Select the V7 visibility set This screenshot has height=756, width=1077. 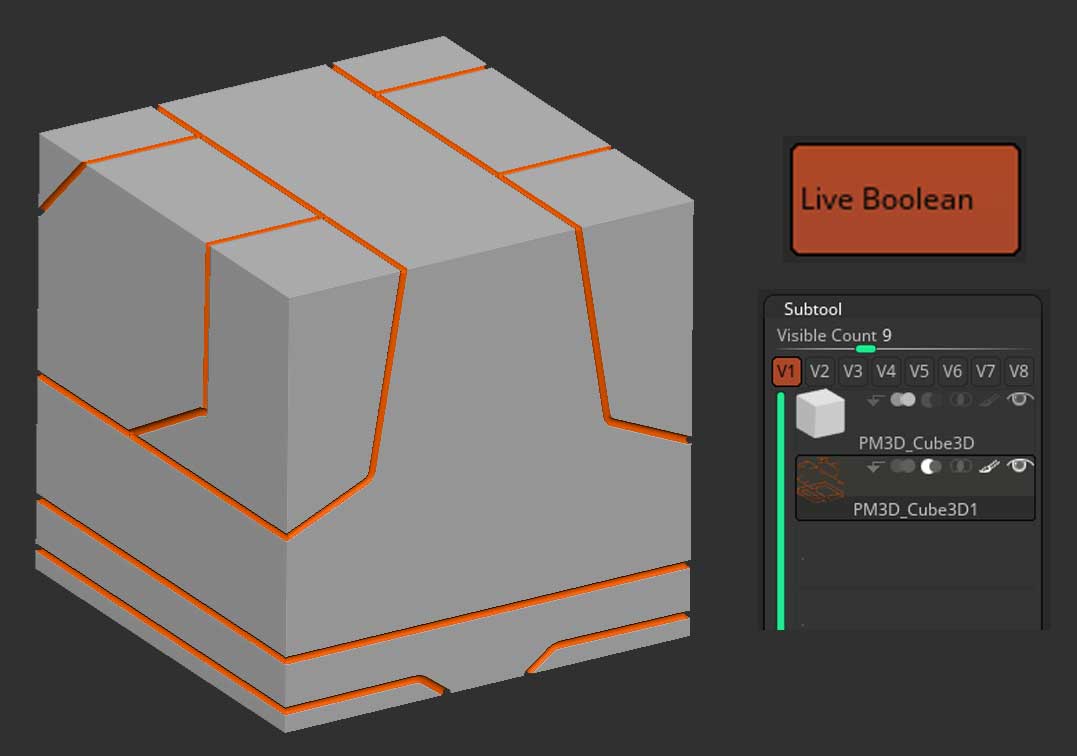coord(985,371)
